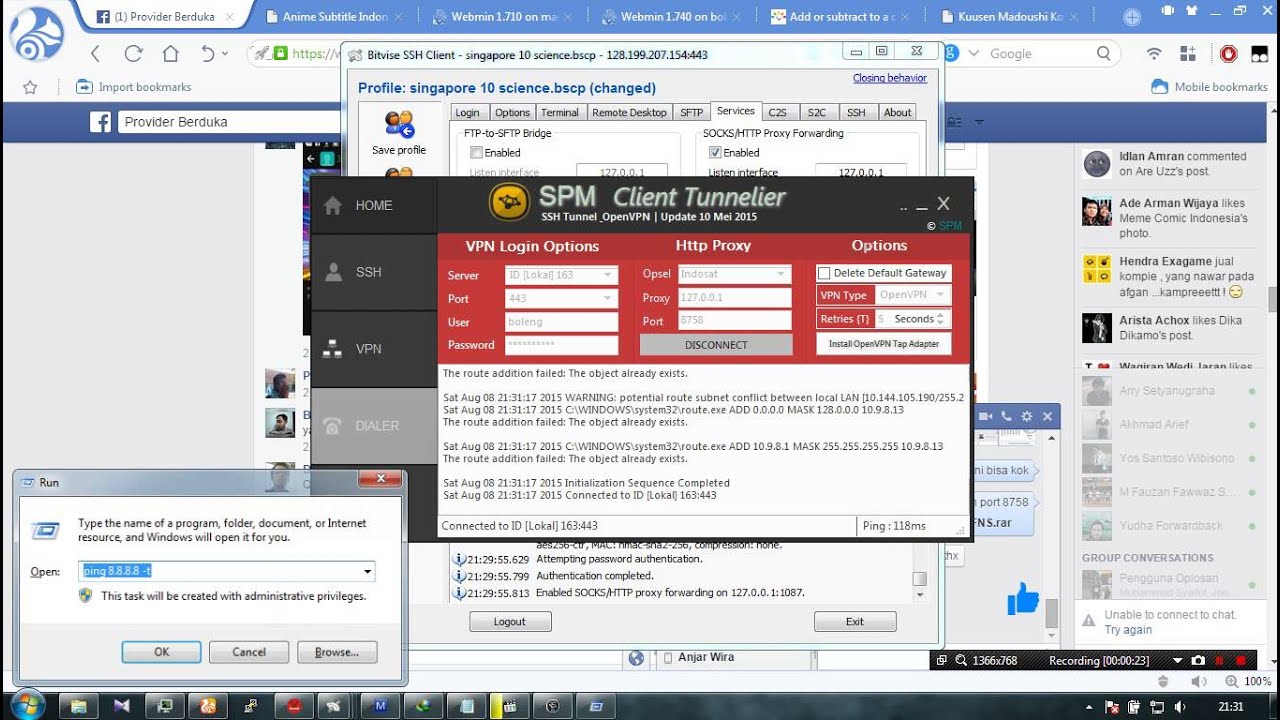Take a snapshot with recorder camera icon

[x=1198, y=661]
